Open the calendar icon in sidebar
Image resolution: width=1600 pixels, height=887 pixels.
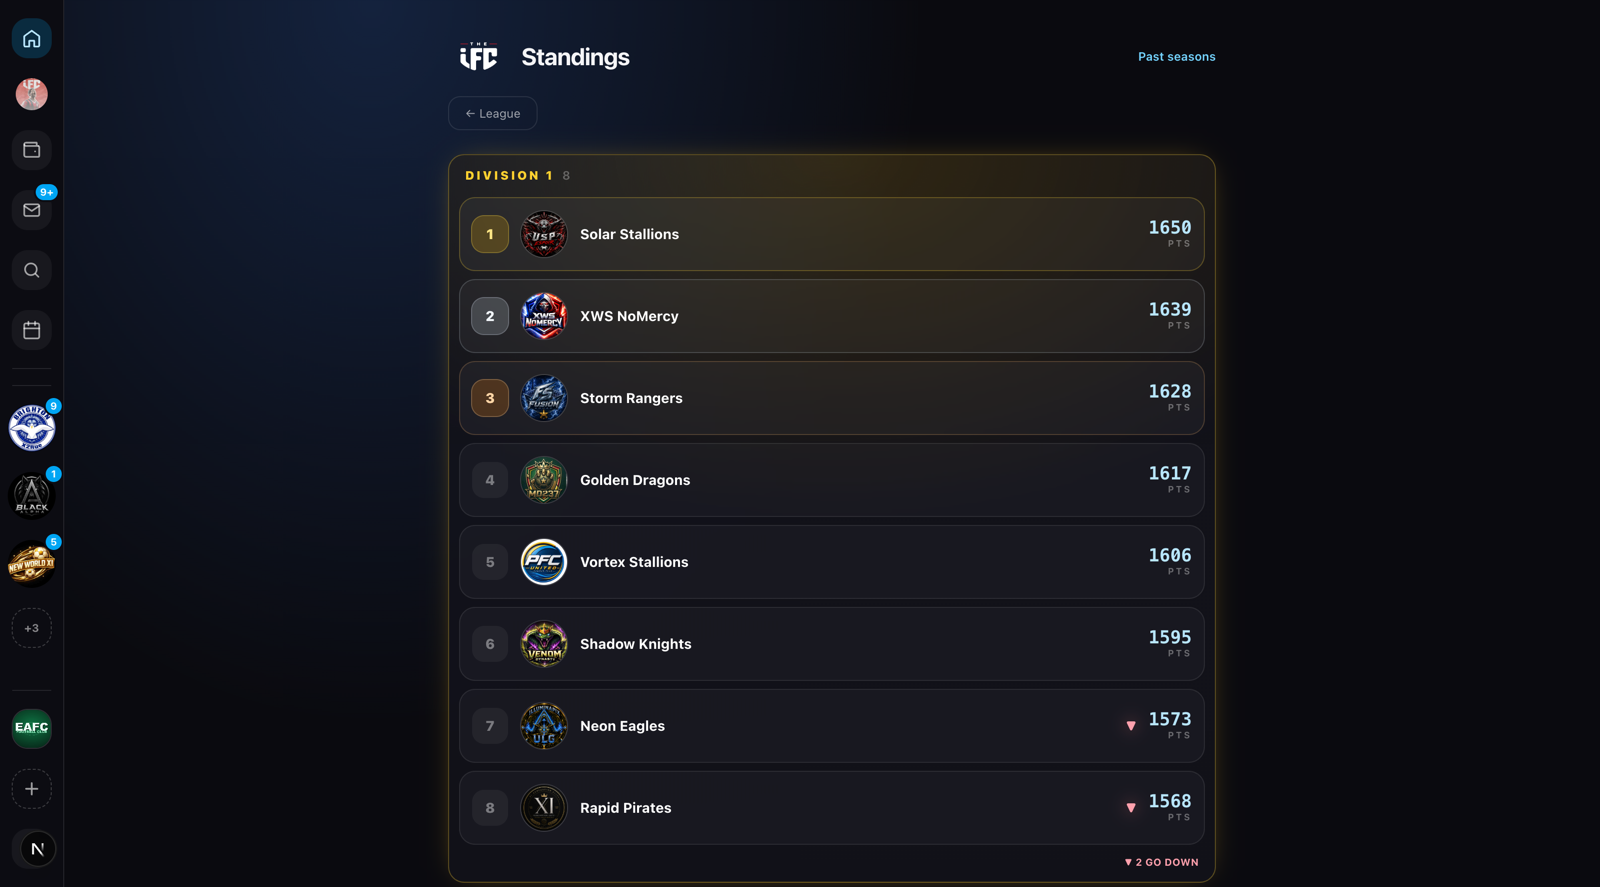[x=32, y=330]
